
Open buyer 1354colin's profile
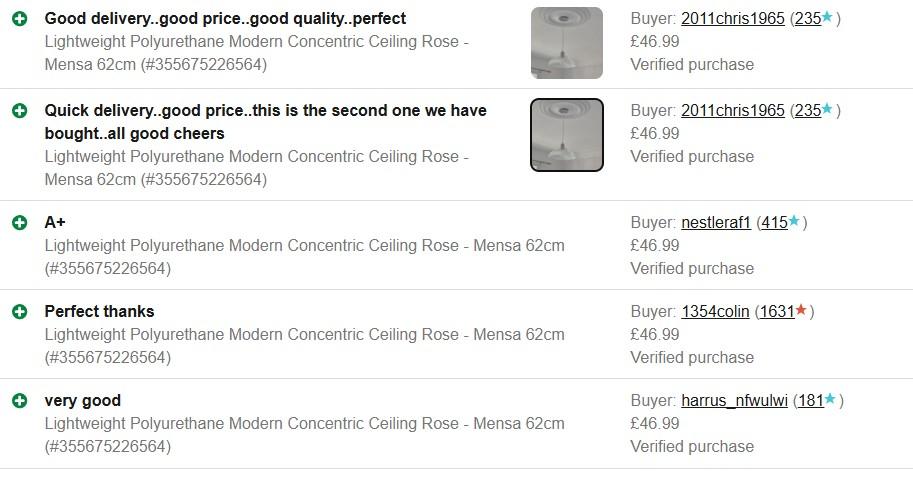[x=715, y=312]
